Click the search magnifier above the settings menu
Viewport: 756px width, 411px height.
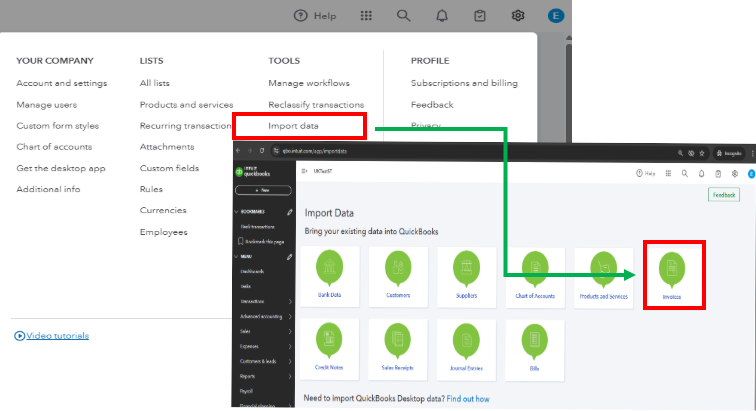404,16
